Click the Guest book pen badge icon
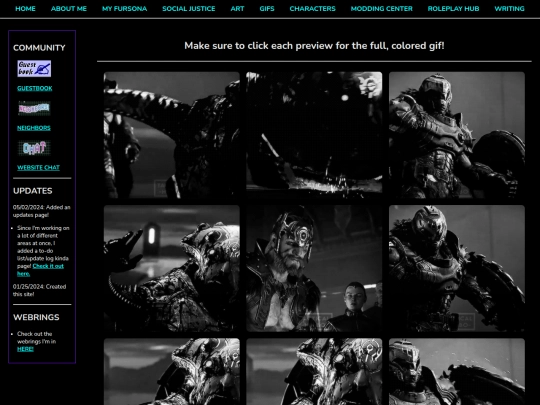The width and height of the screenshot is (540, 405). tap(34, 69)
